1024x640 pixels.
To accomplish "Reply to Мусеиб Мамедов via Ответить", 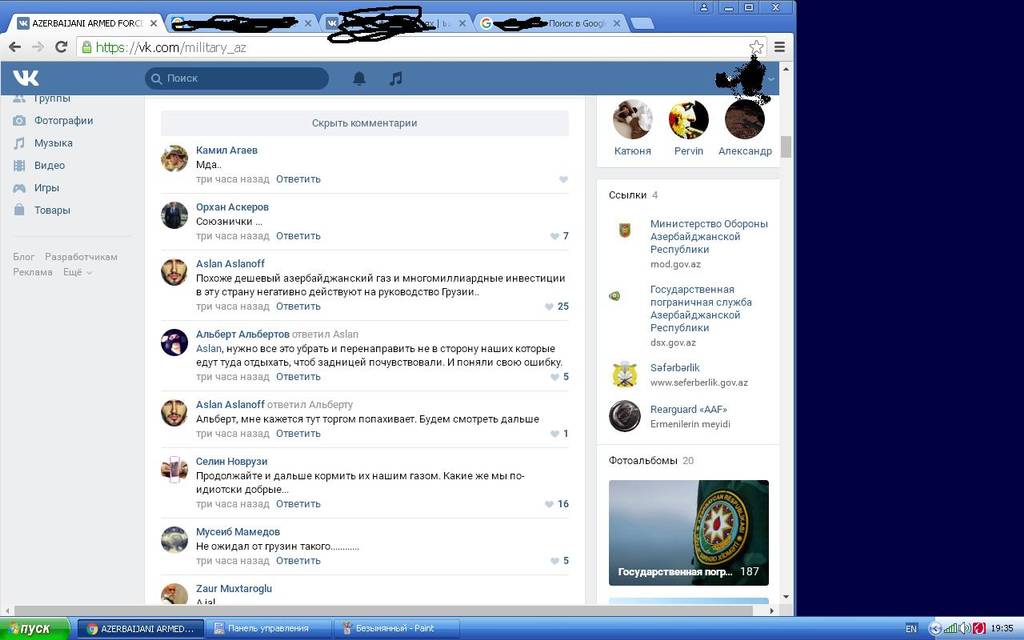I will tap(298, 561).
